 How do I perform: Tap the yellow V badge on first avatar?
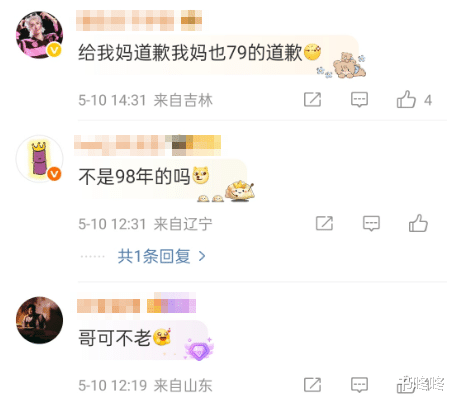pyautogui.click(x=54, y=50)
